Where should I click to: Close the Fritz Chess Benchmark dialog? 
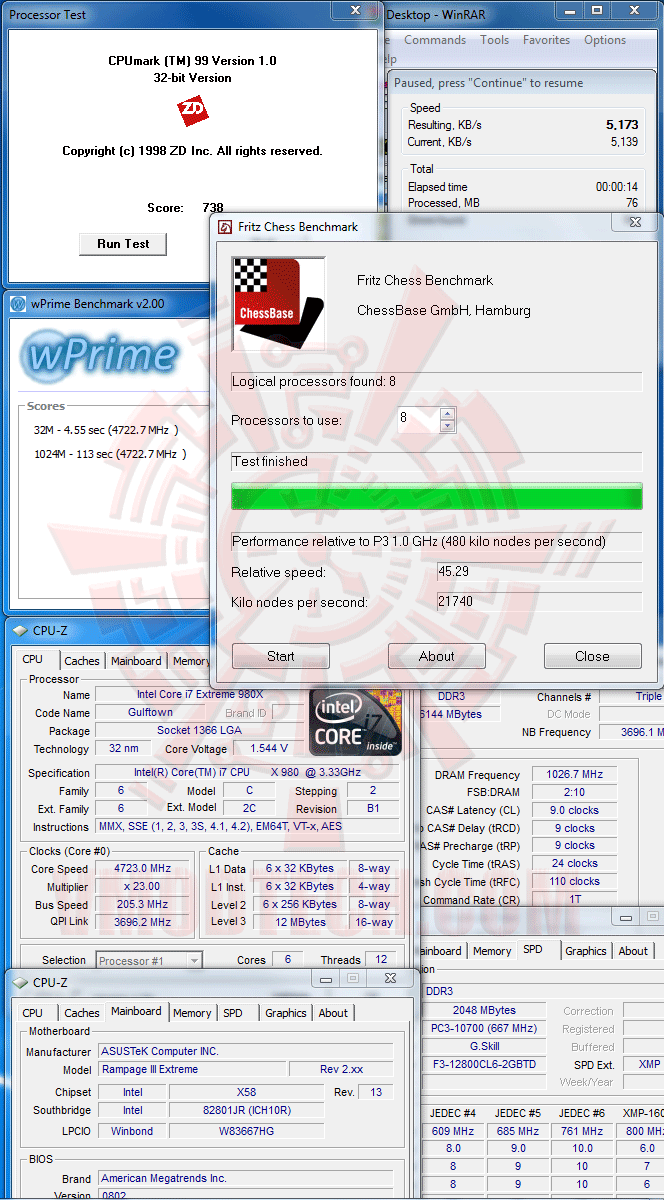592,656
